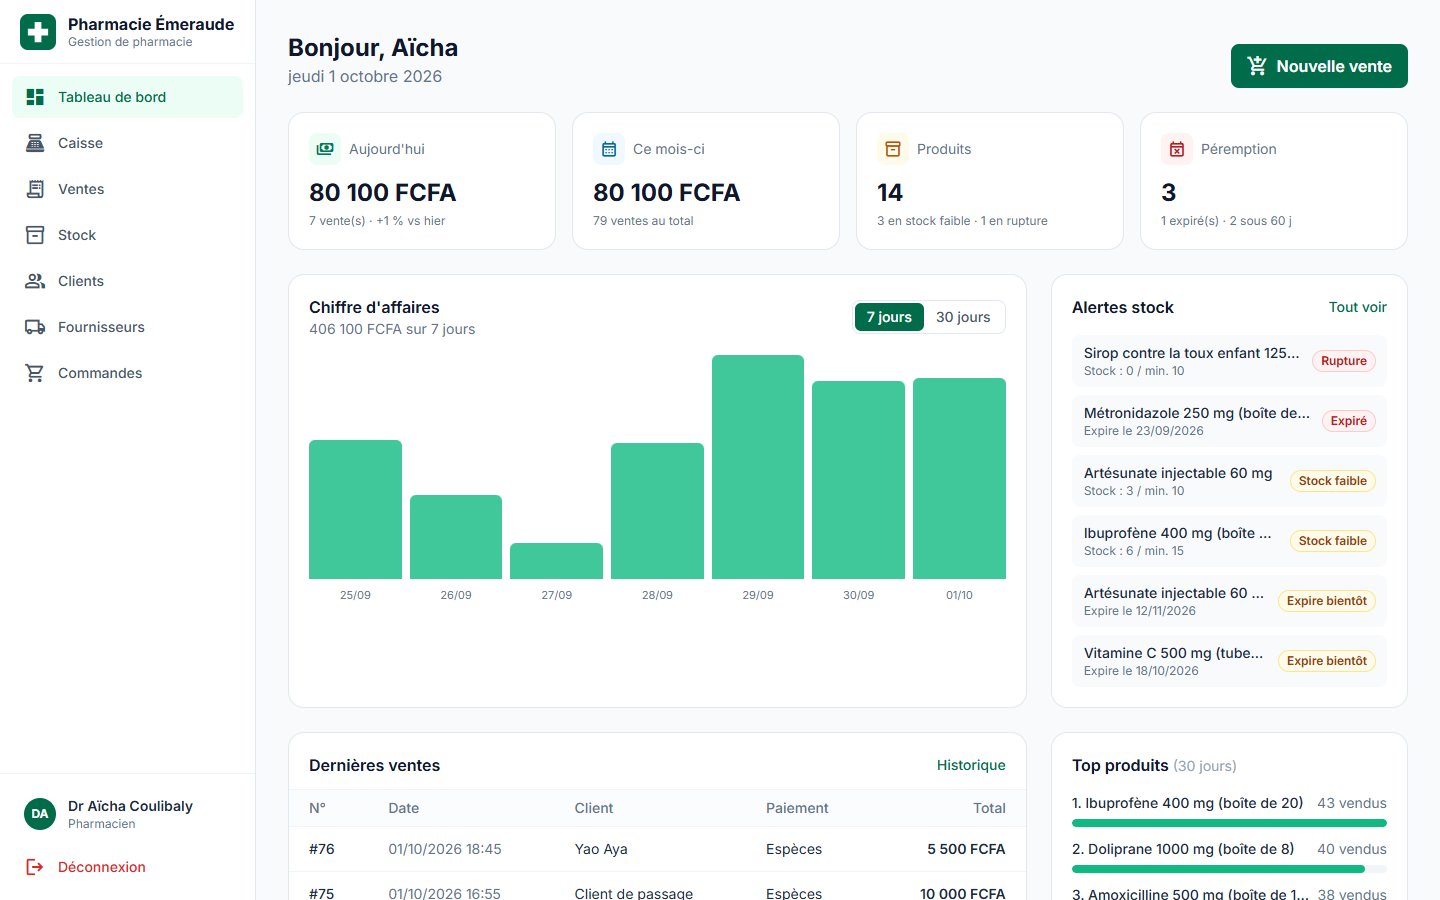Select the 7 jours chart range
Viewport: 1440px width, 900px height.
[x=889, y=317]
